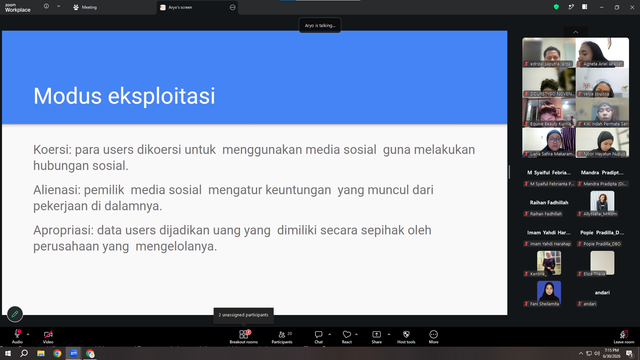Click Raihan Fadhillah participant tile
Viewport: 640px width, 360px height.
click(549, 203)
